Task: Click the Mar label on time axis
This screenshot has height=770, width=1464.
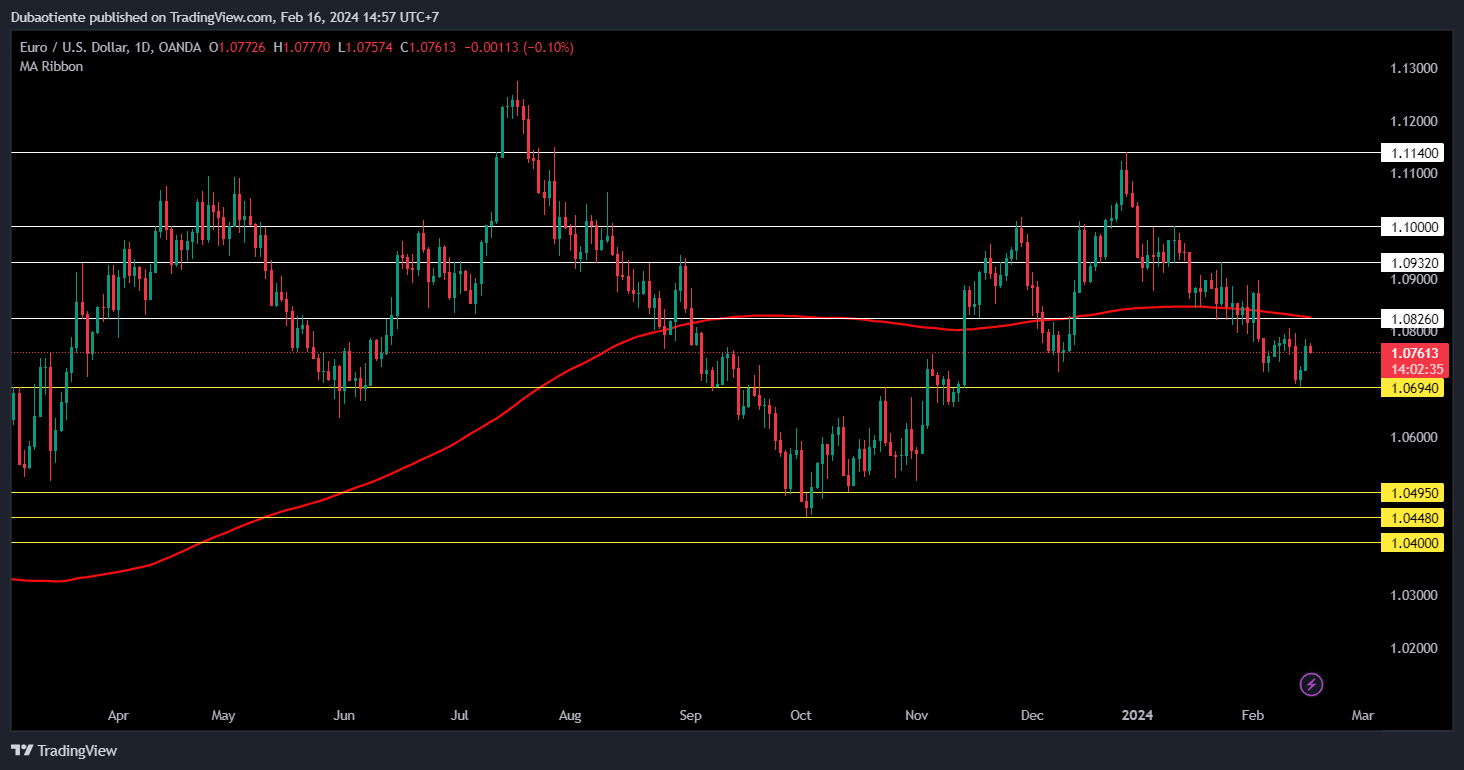Action: 1362,716
